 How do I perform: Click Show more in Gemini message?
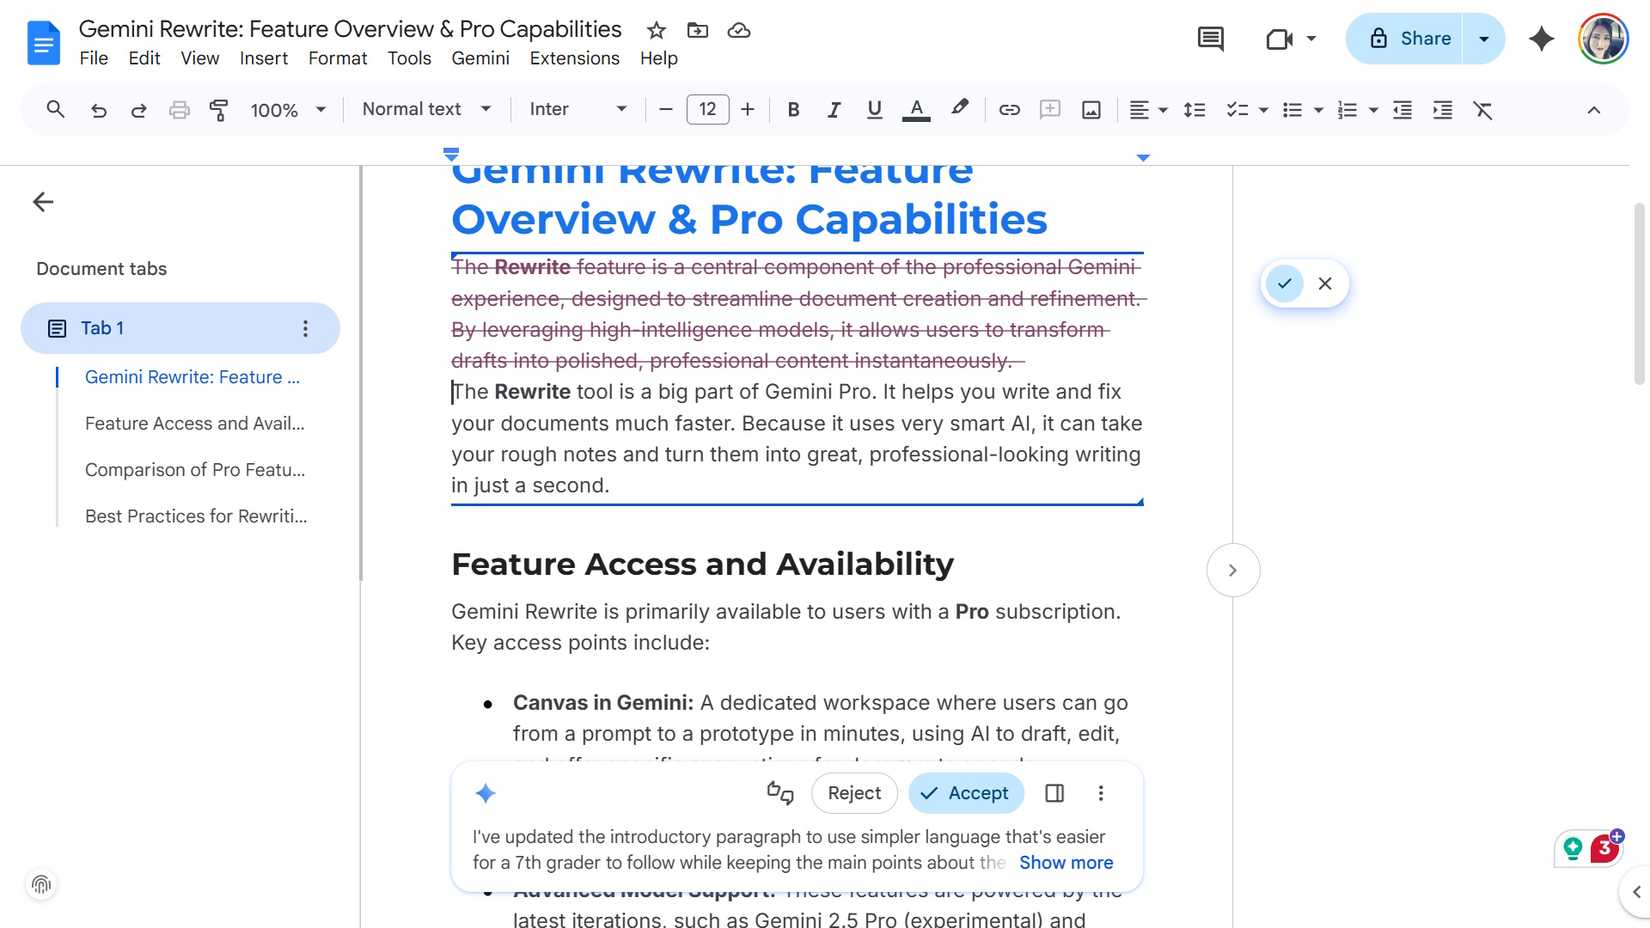(x=1065, y=862)
